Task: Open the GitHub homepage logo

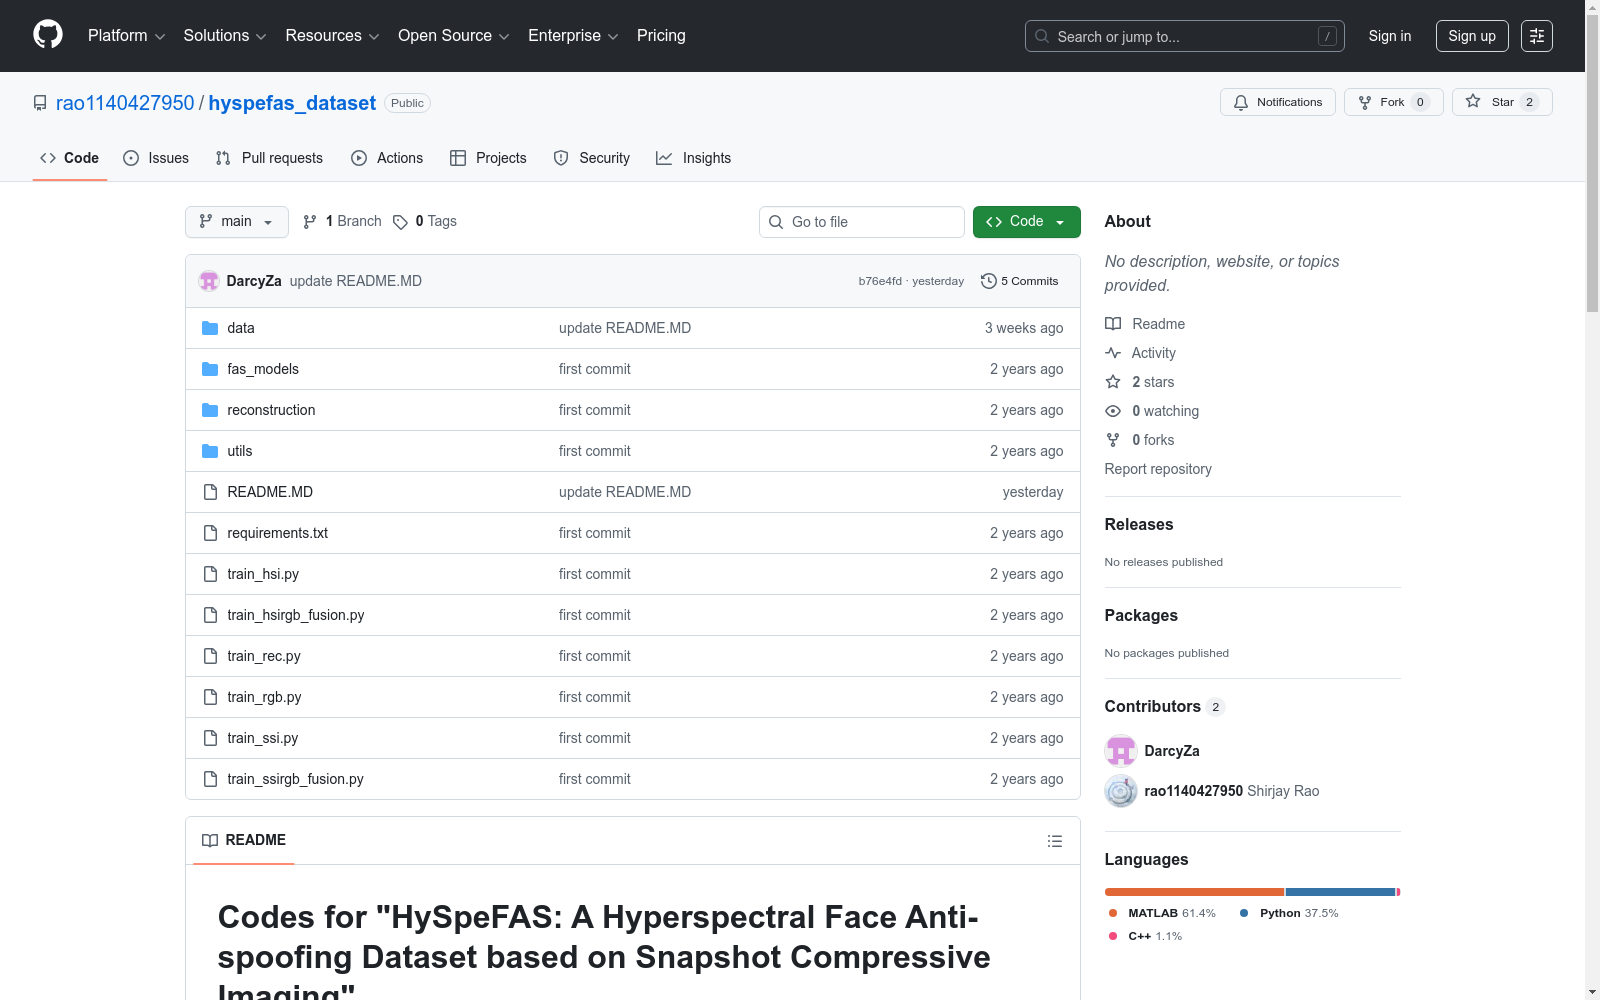Action: click(x=48, y=35)
